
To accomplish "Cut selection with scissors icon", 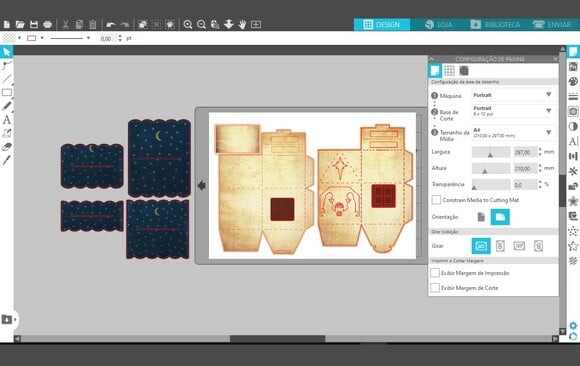I will pos(65,24).
